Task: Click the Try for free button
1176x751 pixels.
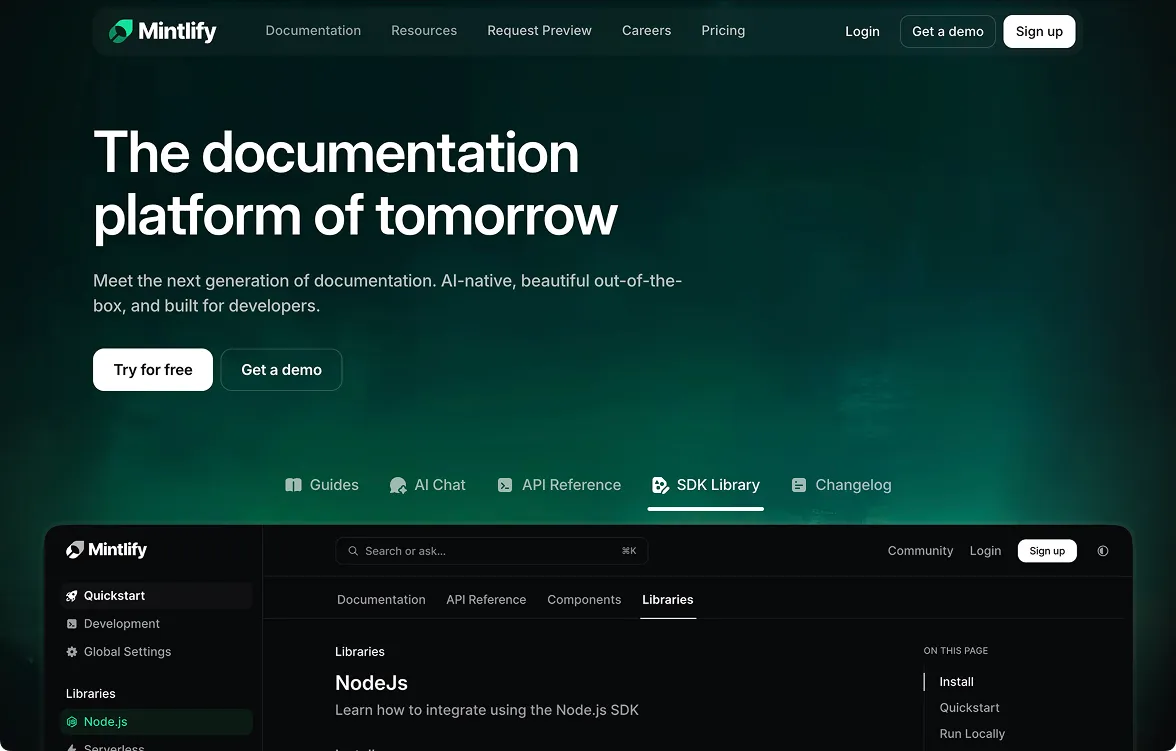Action: 152,369
